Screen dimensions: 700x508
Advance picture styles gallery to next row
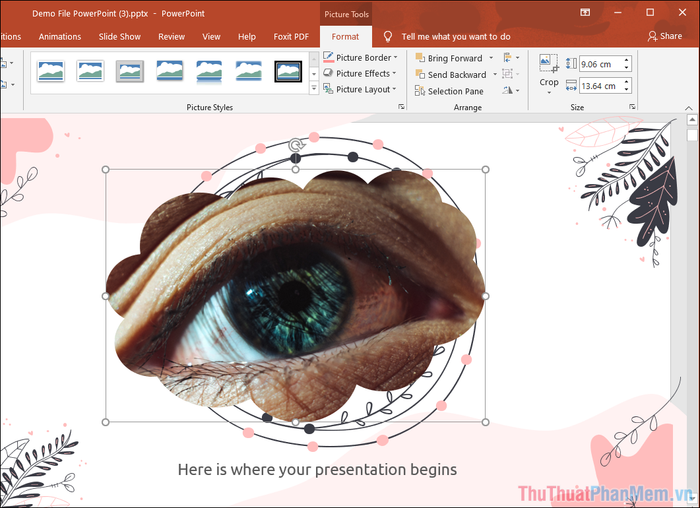point(314,74)
